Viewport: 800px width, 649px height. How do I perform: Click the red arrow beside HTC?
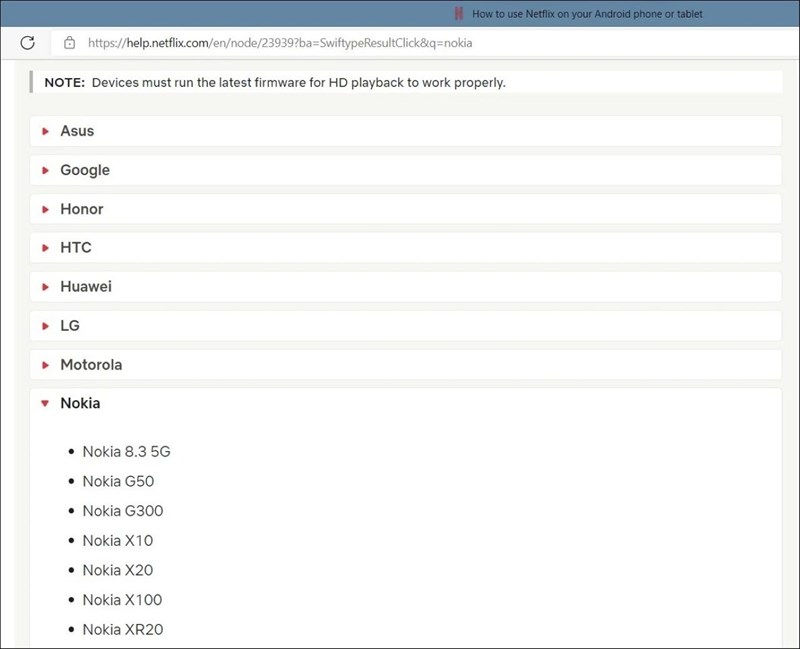coord(45,248)
